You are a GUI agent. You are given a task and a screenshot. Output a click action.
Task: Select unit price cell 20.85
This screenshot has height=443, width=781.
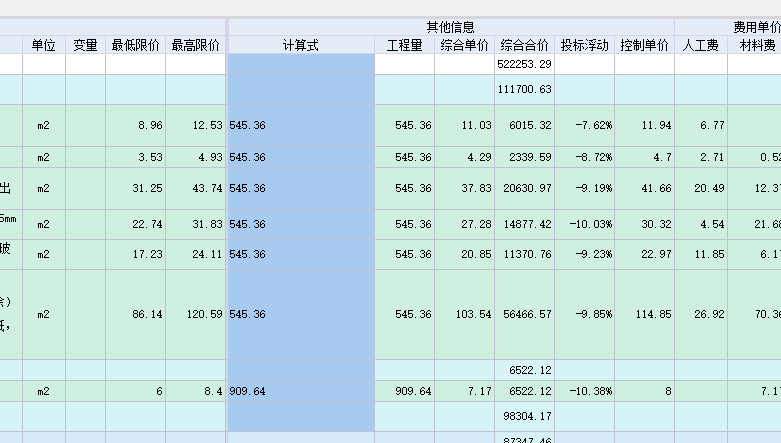[x=465, y=254]
